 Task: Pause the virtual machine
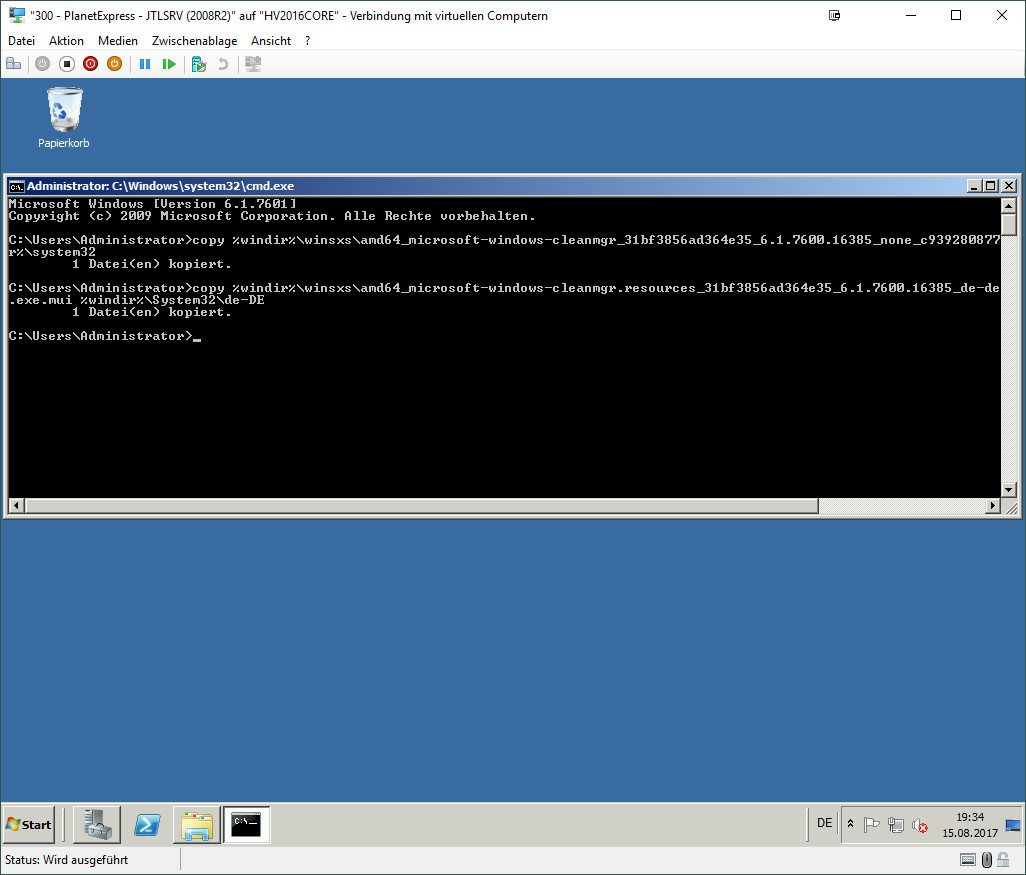click(145, 64)
